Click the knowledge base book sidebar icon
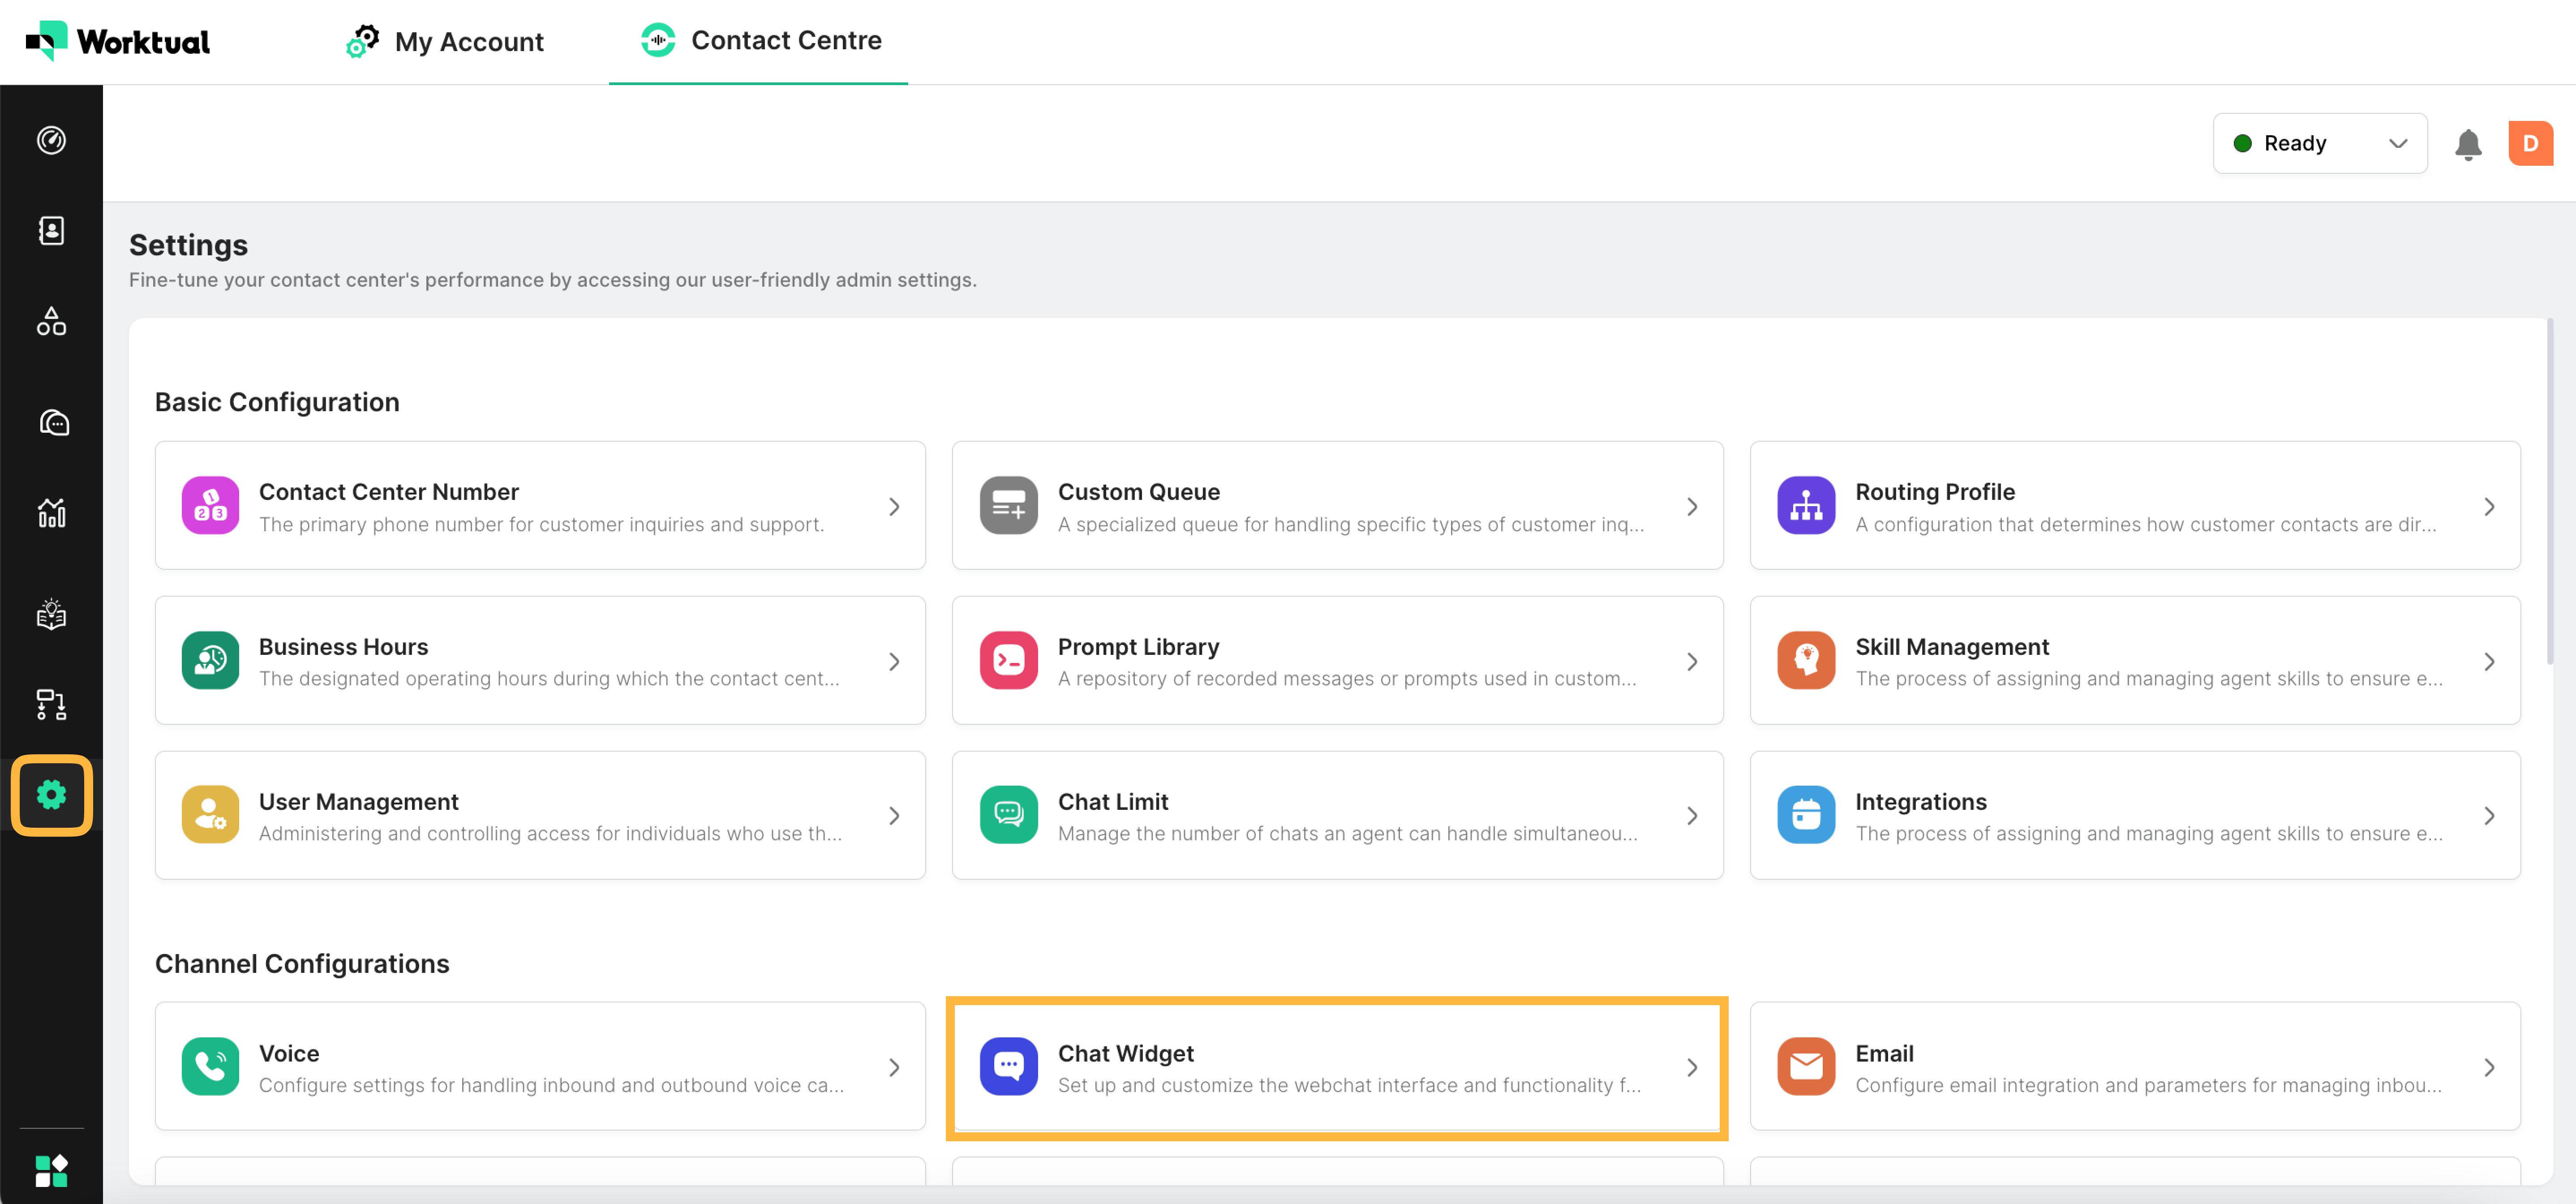This screenshot has height=1204, width=2576. click(51, 613)
